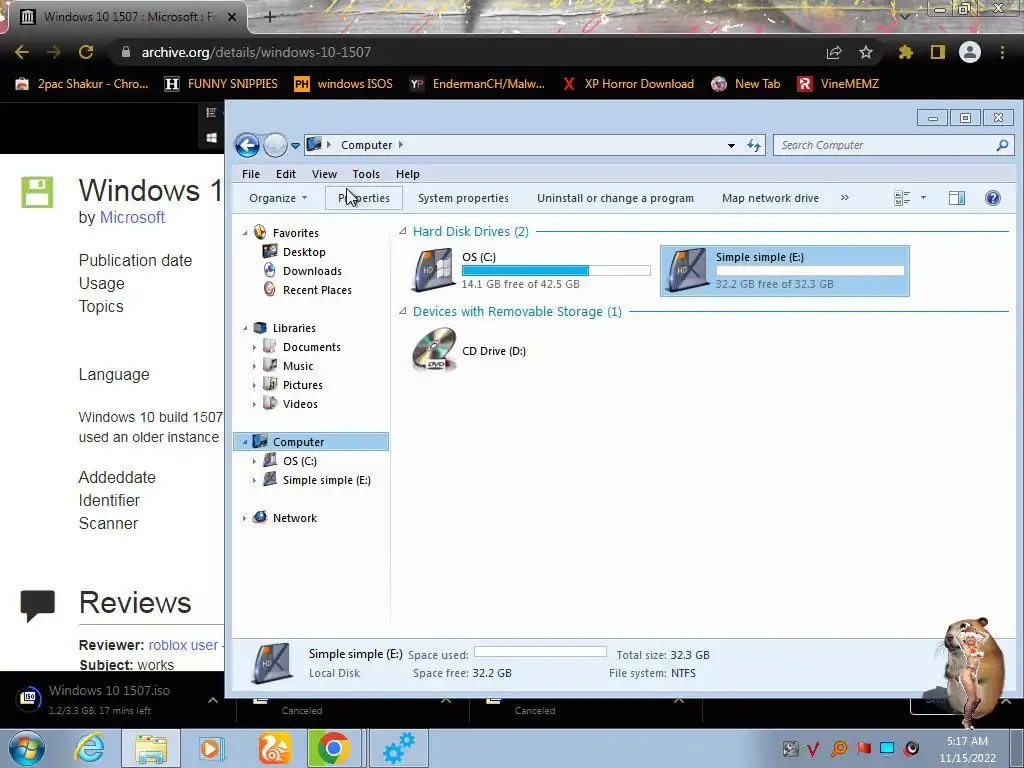The image size is (1024, 768).
Task: Open the Organize dropdown
Action: [x=278, y=198]
